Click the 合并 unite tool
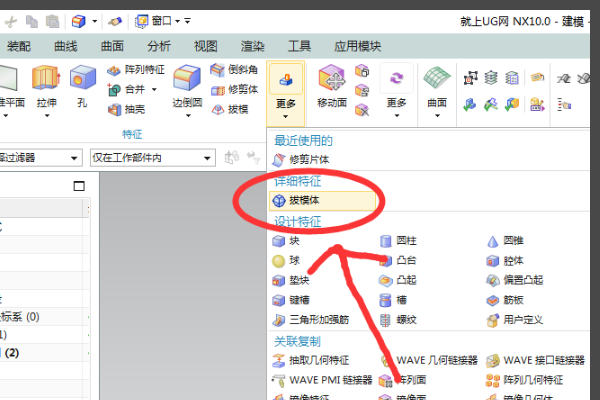This screenshot has height=400, width=600. (x=127, y=90)
